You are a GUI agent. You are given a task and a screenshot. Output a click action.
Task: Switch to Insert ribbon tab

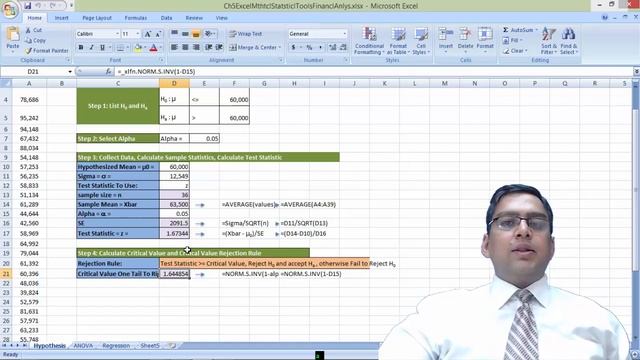point(62,18)
